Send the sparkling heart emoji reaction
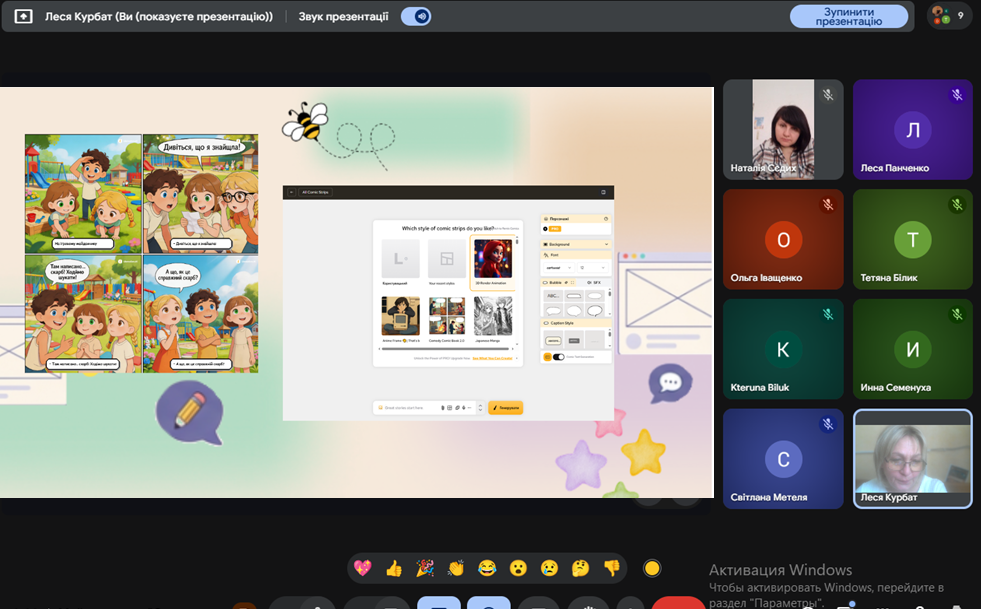The width and height of the screenshot is (981, 609). (x=363, y=568)
